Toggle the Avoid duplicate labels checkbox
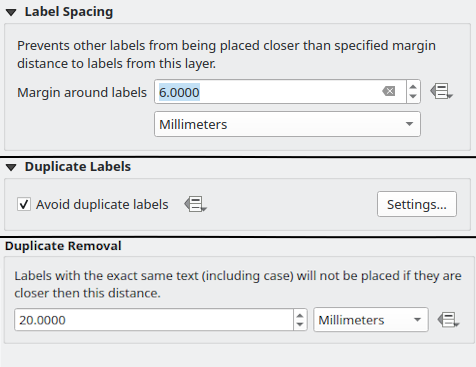The width and height of the screenshot is (476, 367). click(24, 204)
